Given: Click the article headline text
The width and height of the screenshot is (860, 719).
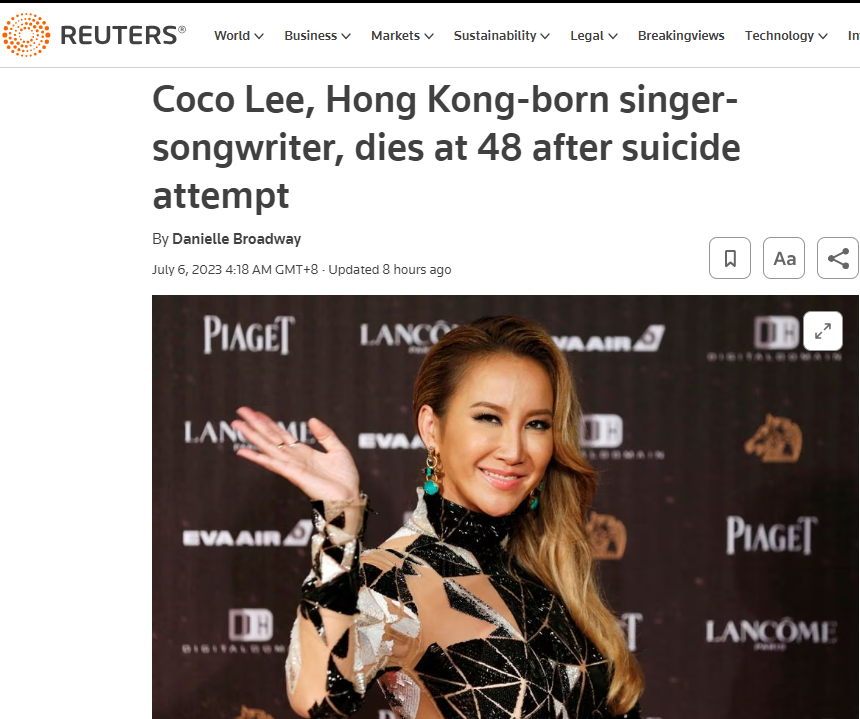Looking at the screenshot, I should click(x=446, y=148).
